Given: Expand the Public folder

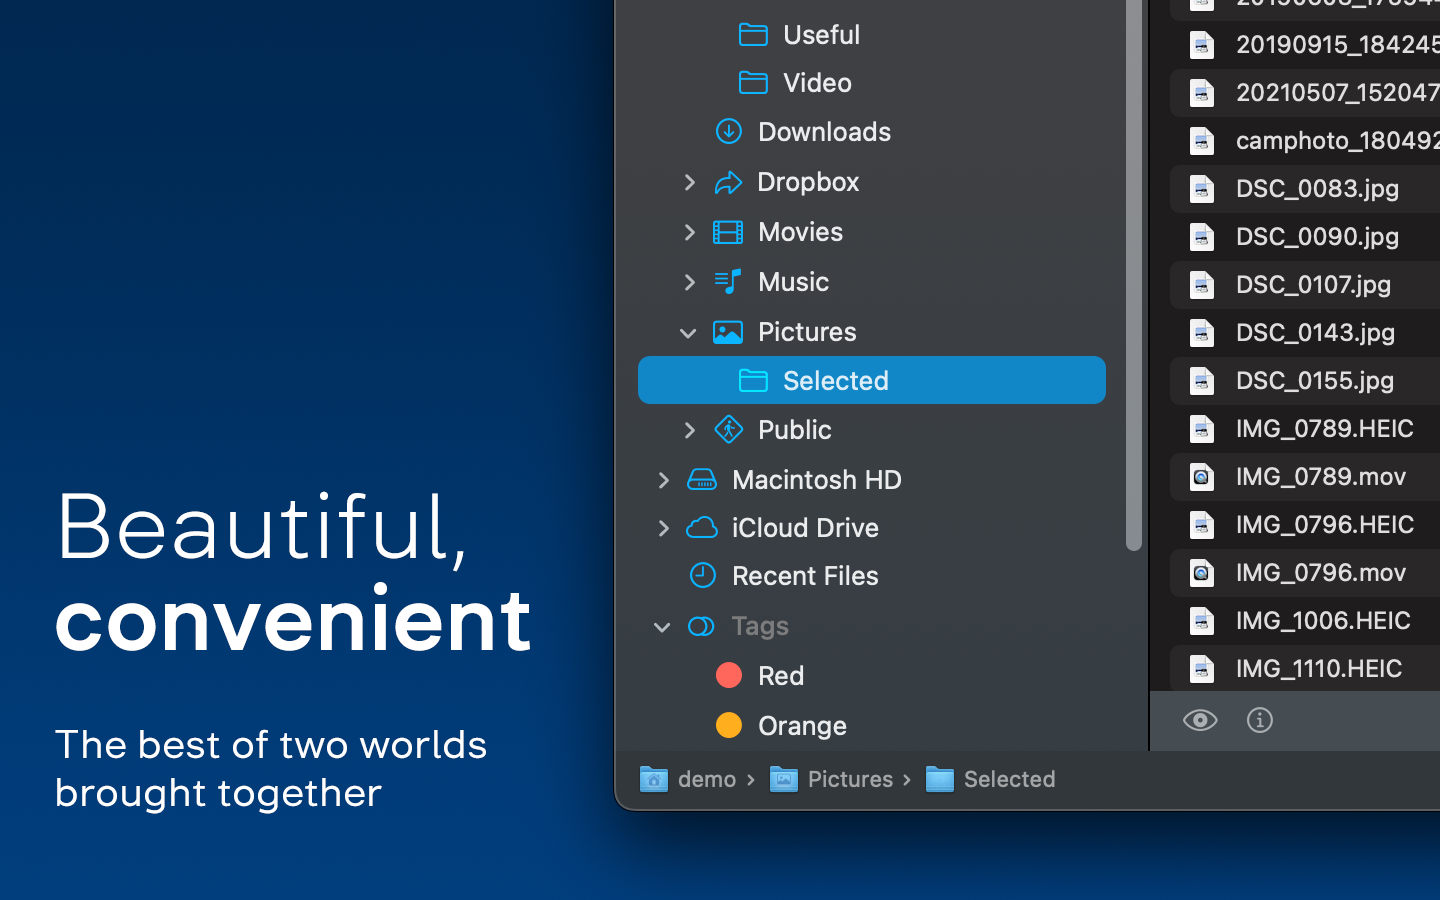Looking at the screenshot, I should click(x=689, y=430).
